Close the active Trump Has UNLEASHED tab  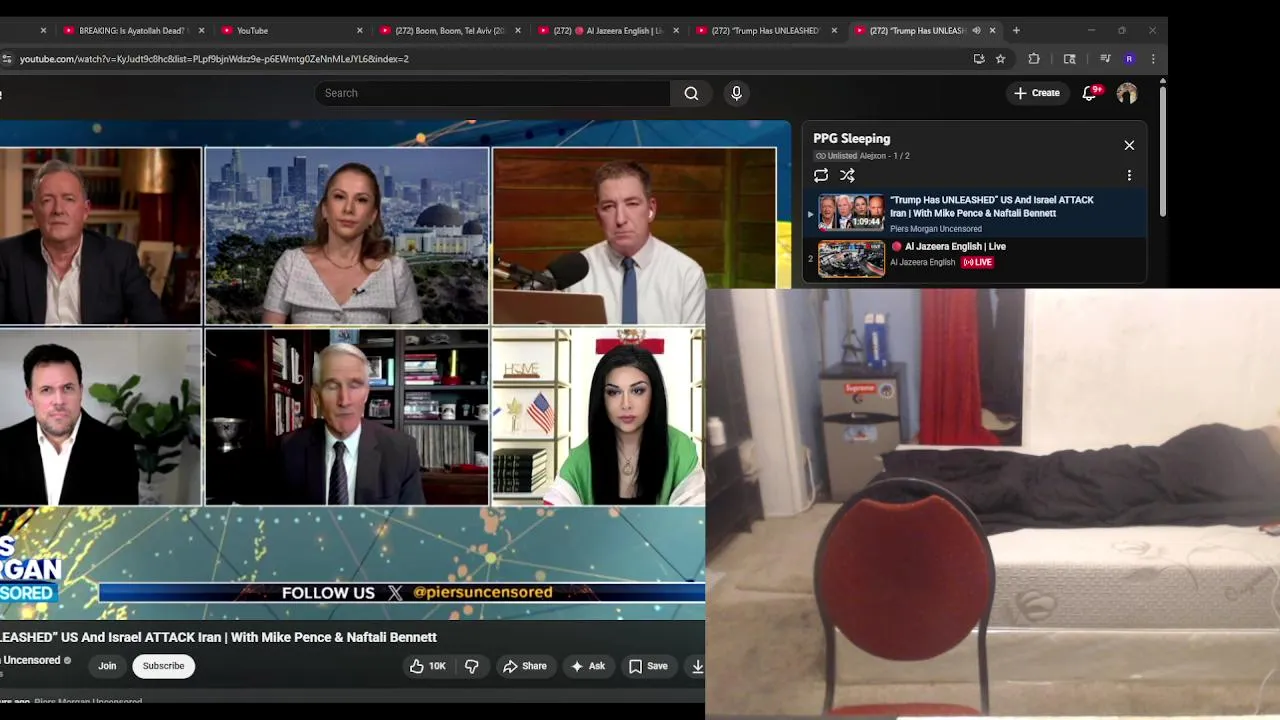pyautogui.click(x=992, y=30)
